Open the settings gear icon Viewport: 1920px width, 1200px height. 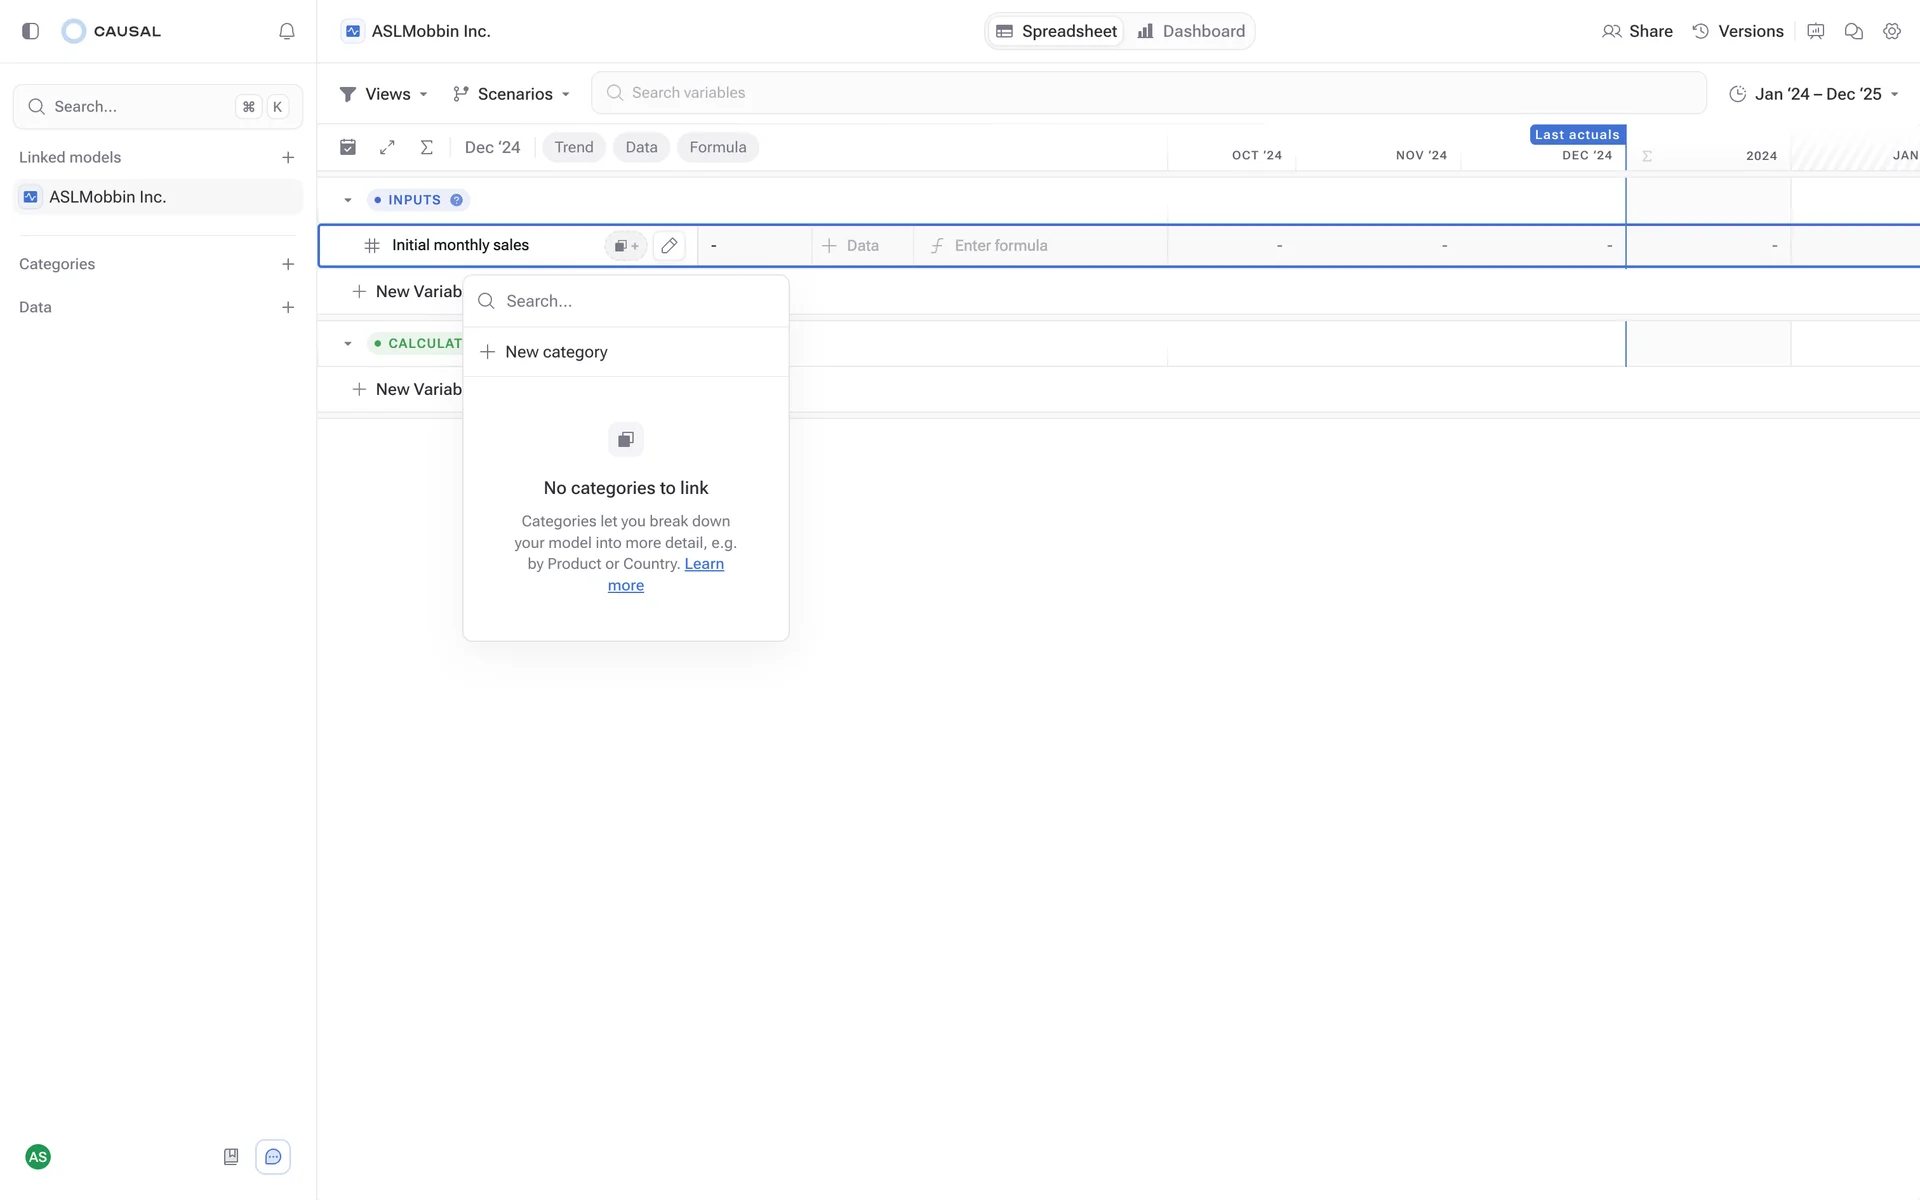click(1891, 31)
